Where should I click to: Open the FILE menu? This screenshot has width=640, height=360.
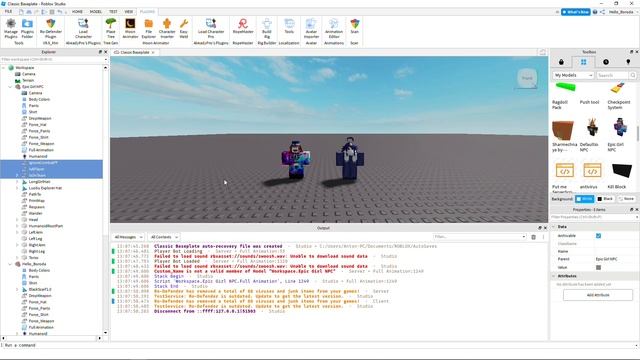pyautogui.click(x=8, y=11)
